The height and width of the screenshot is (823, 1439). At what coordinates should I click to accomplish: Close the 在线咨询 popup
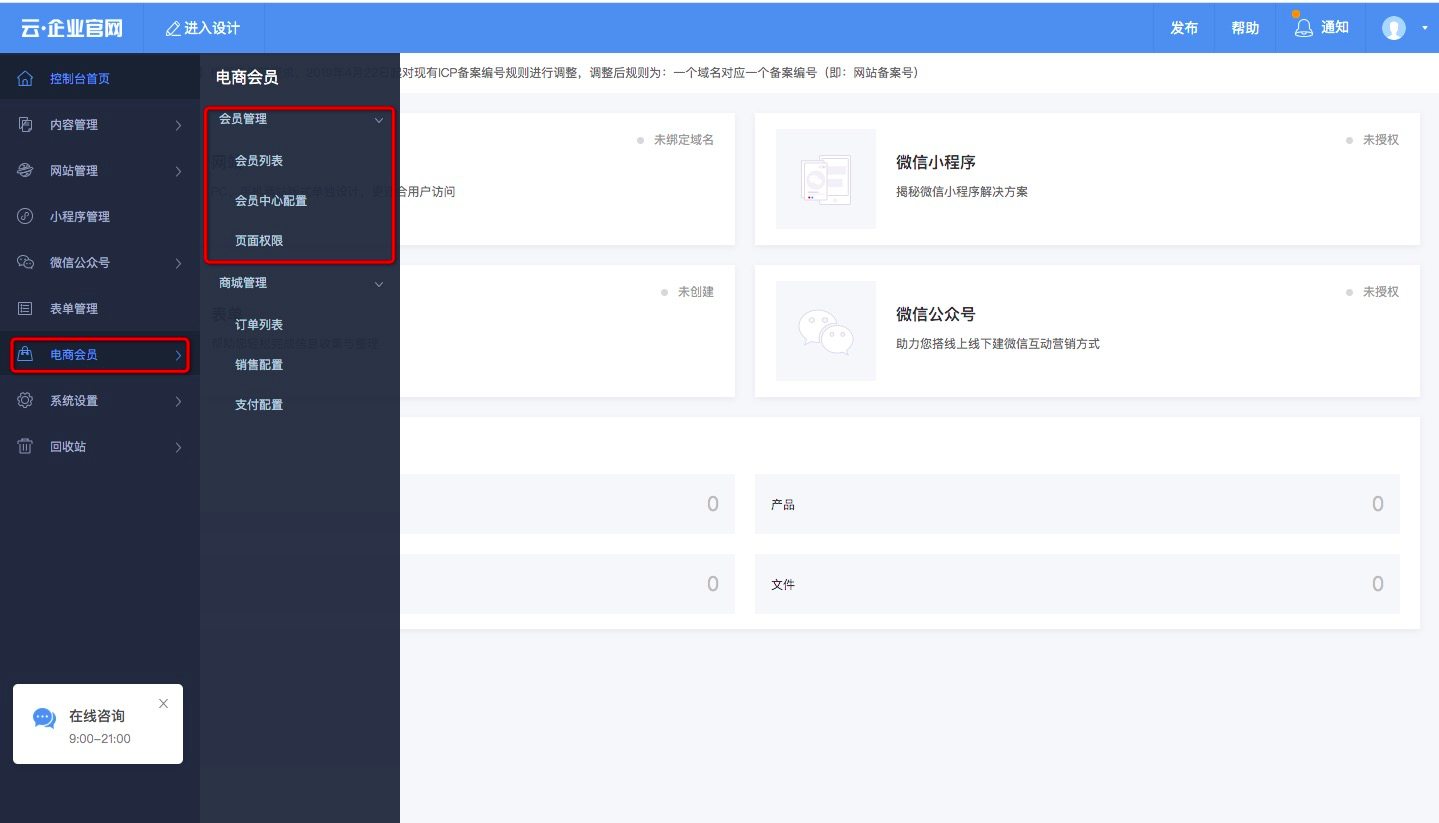coord(164,704)
